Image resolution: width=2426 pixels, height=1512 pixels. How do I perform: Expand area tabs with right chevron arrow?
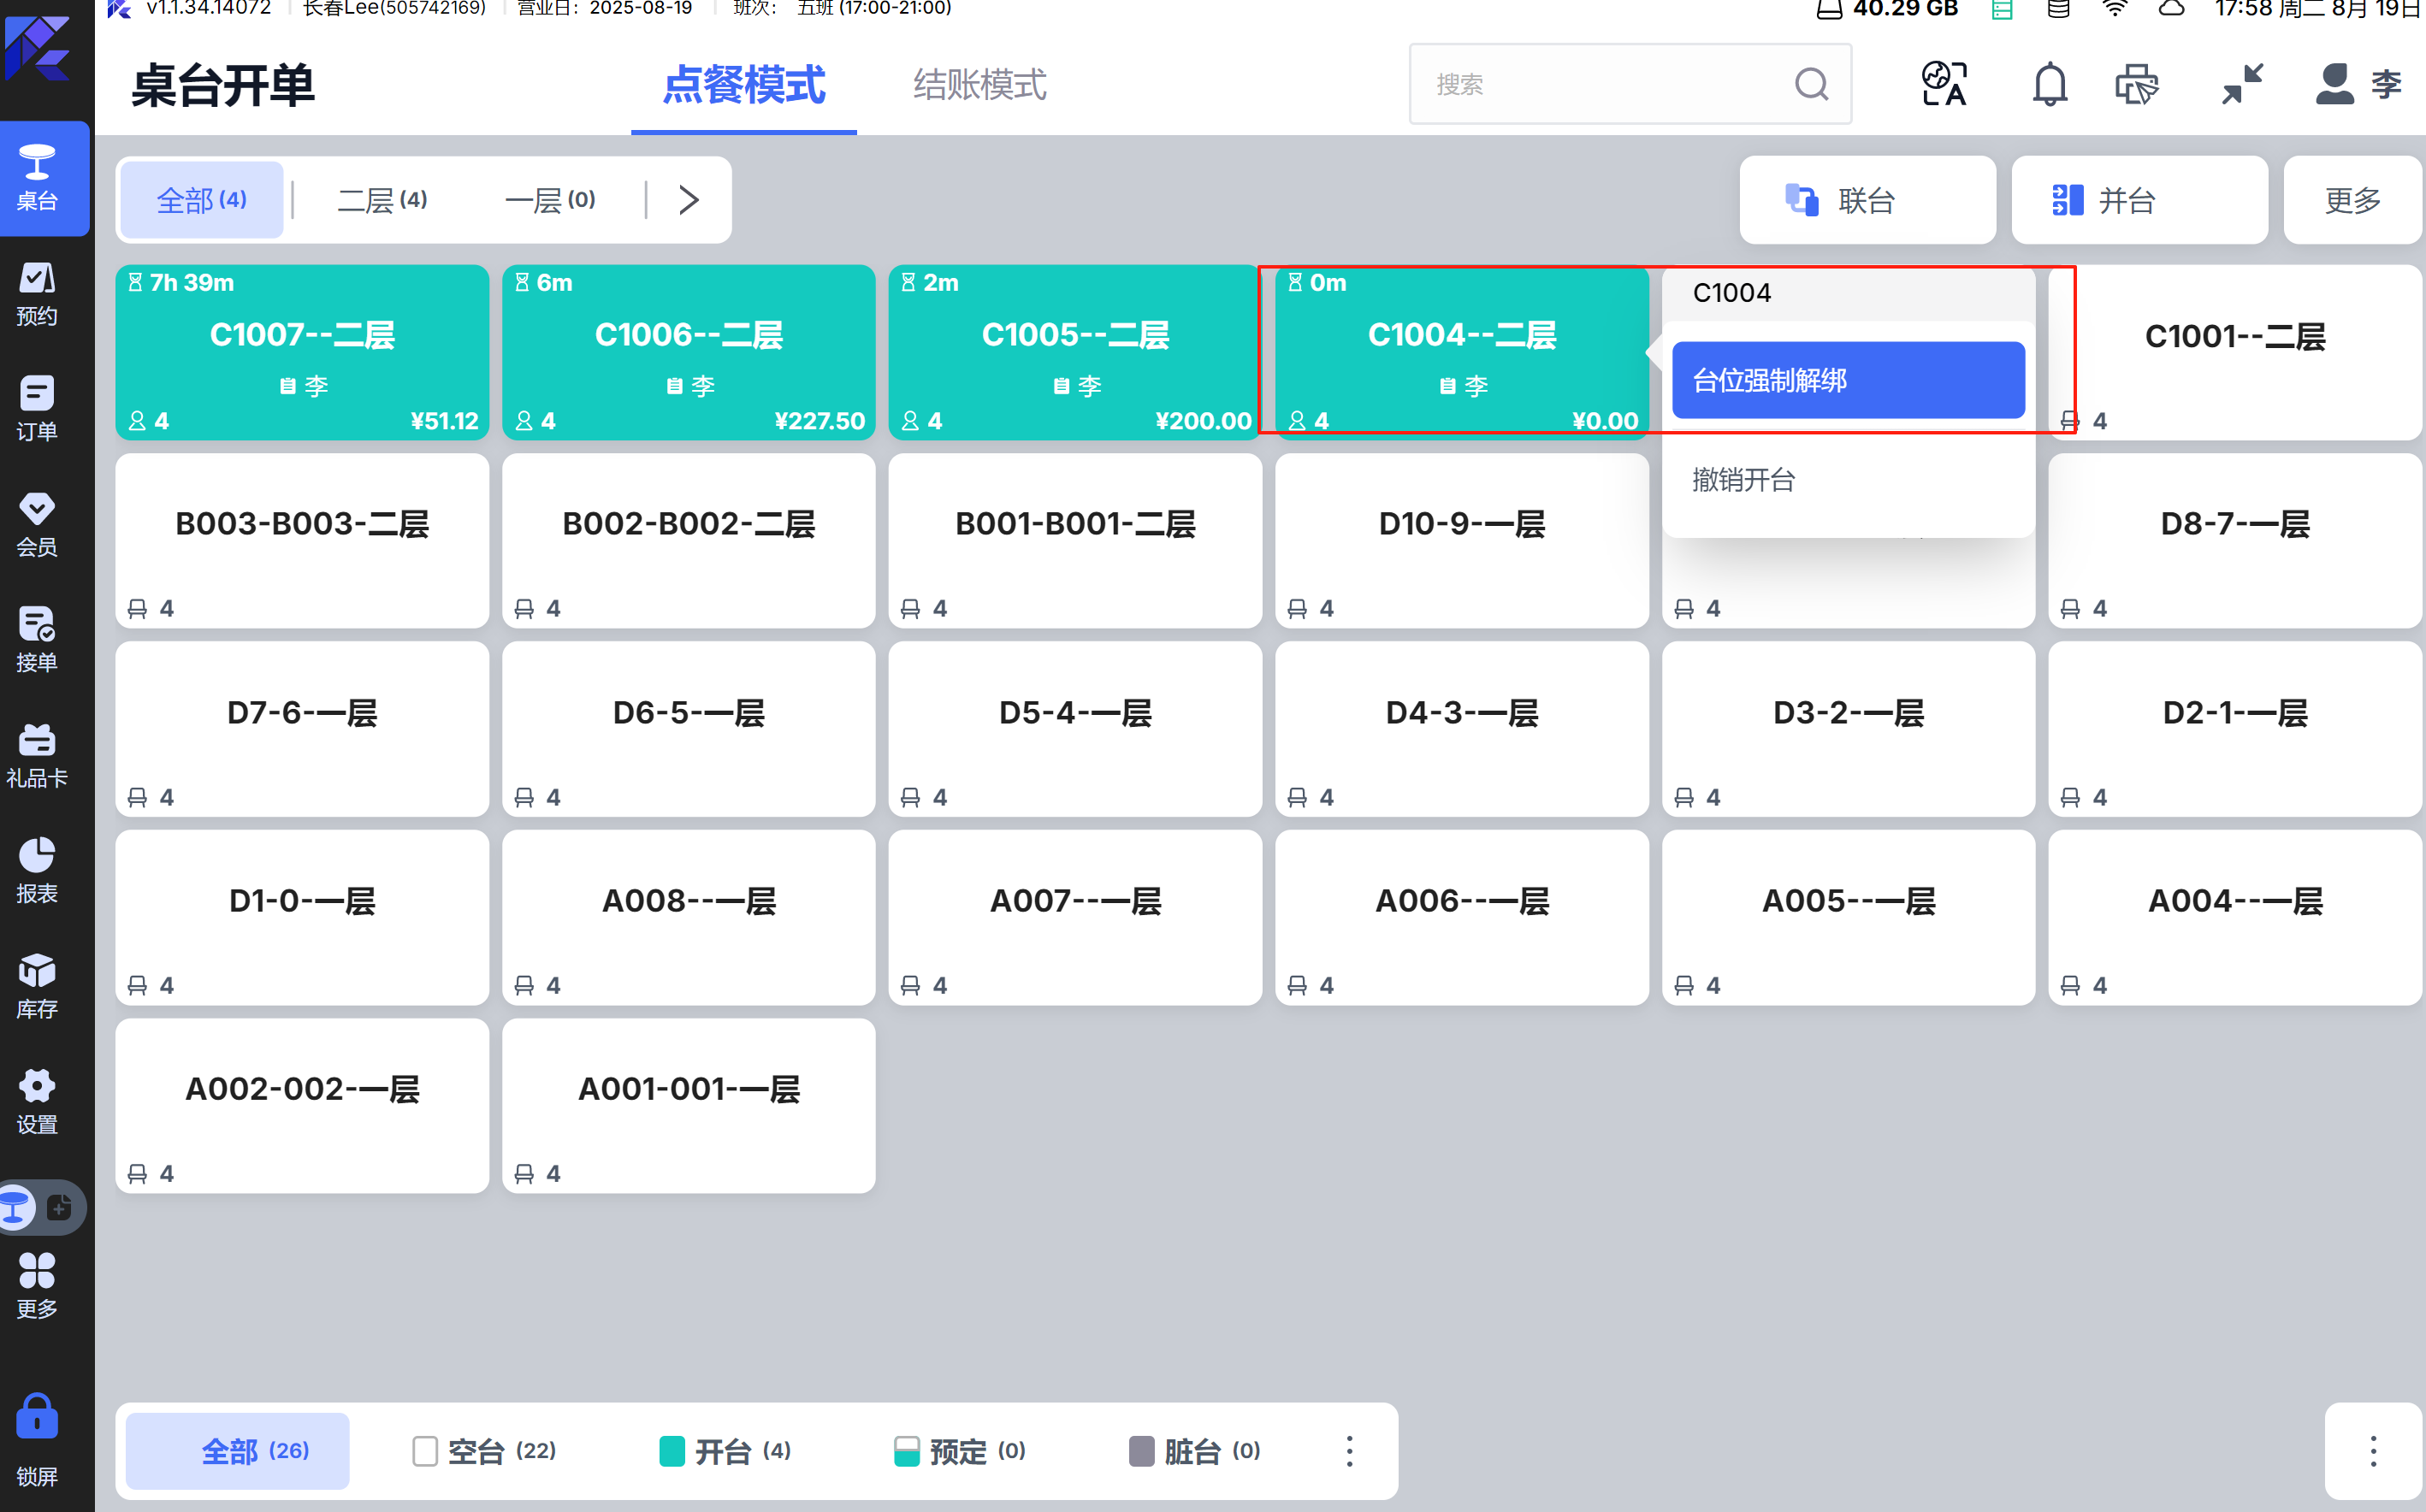pos(688,199)
